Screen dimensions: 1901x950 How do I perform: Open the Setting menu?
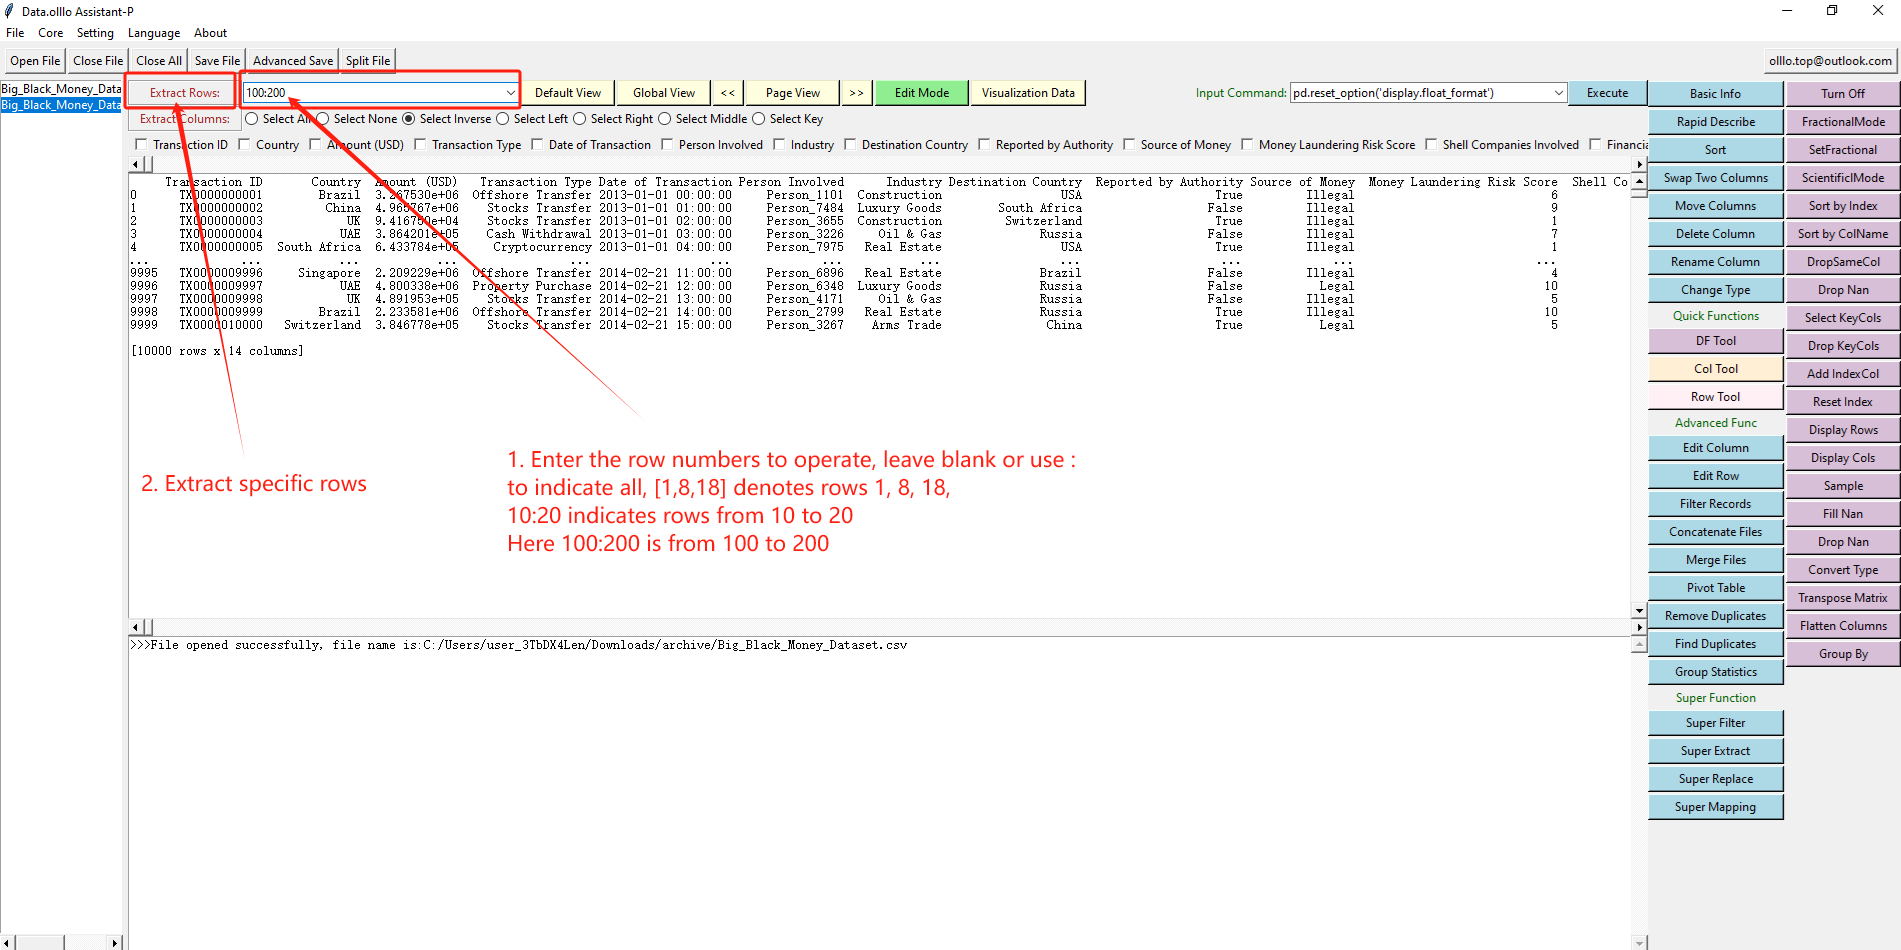[x=95, y=33]
